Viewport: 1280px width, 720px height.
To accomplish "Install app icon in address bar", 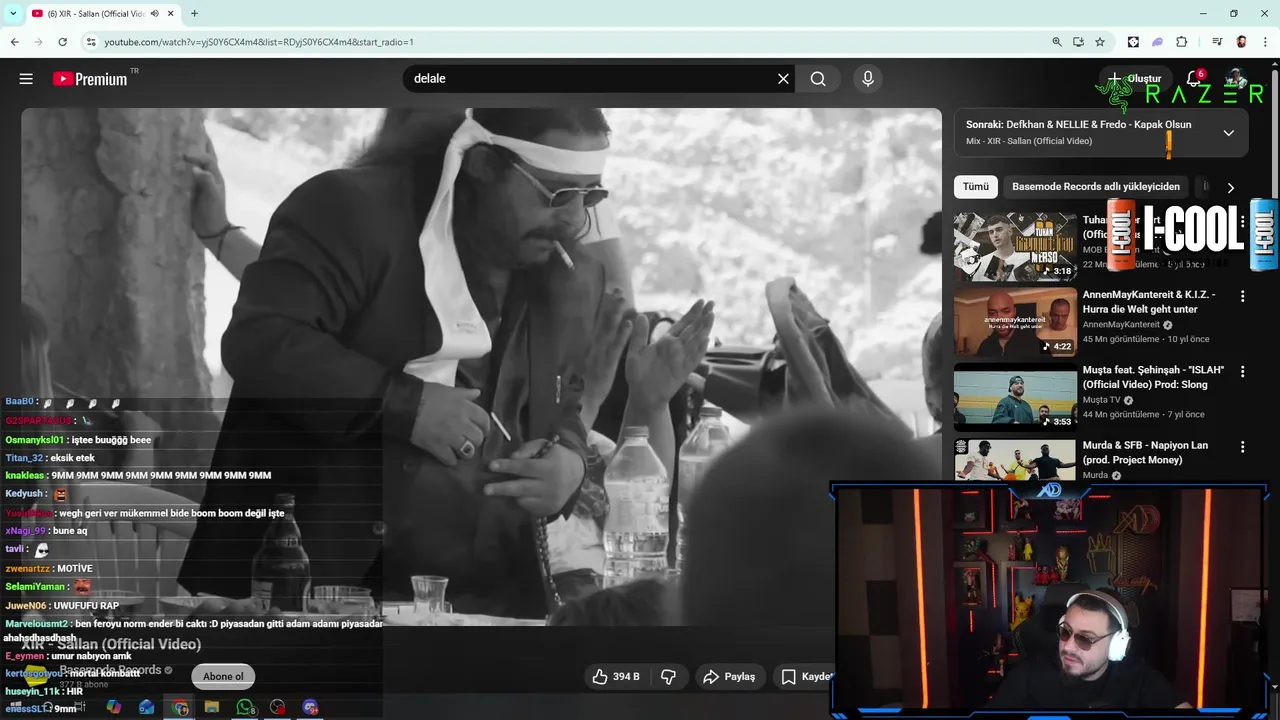I will coord(1078,42).
